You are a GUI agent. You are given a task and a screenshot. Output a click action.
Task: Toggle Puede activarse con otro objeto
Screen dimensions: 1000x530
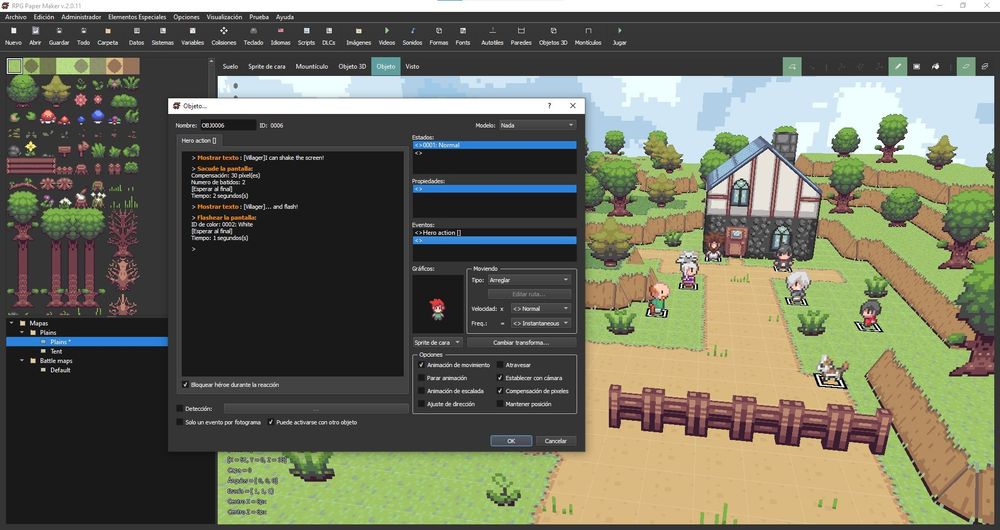271,422
